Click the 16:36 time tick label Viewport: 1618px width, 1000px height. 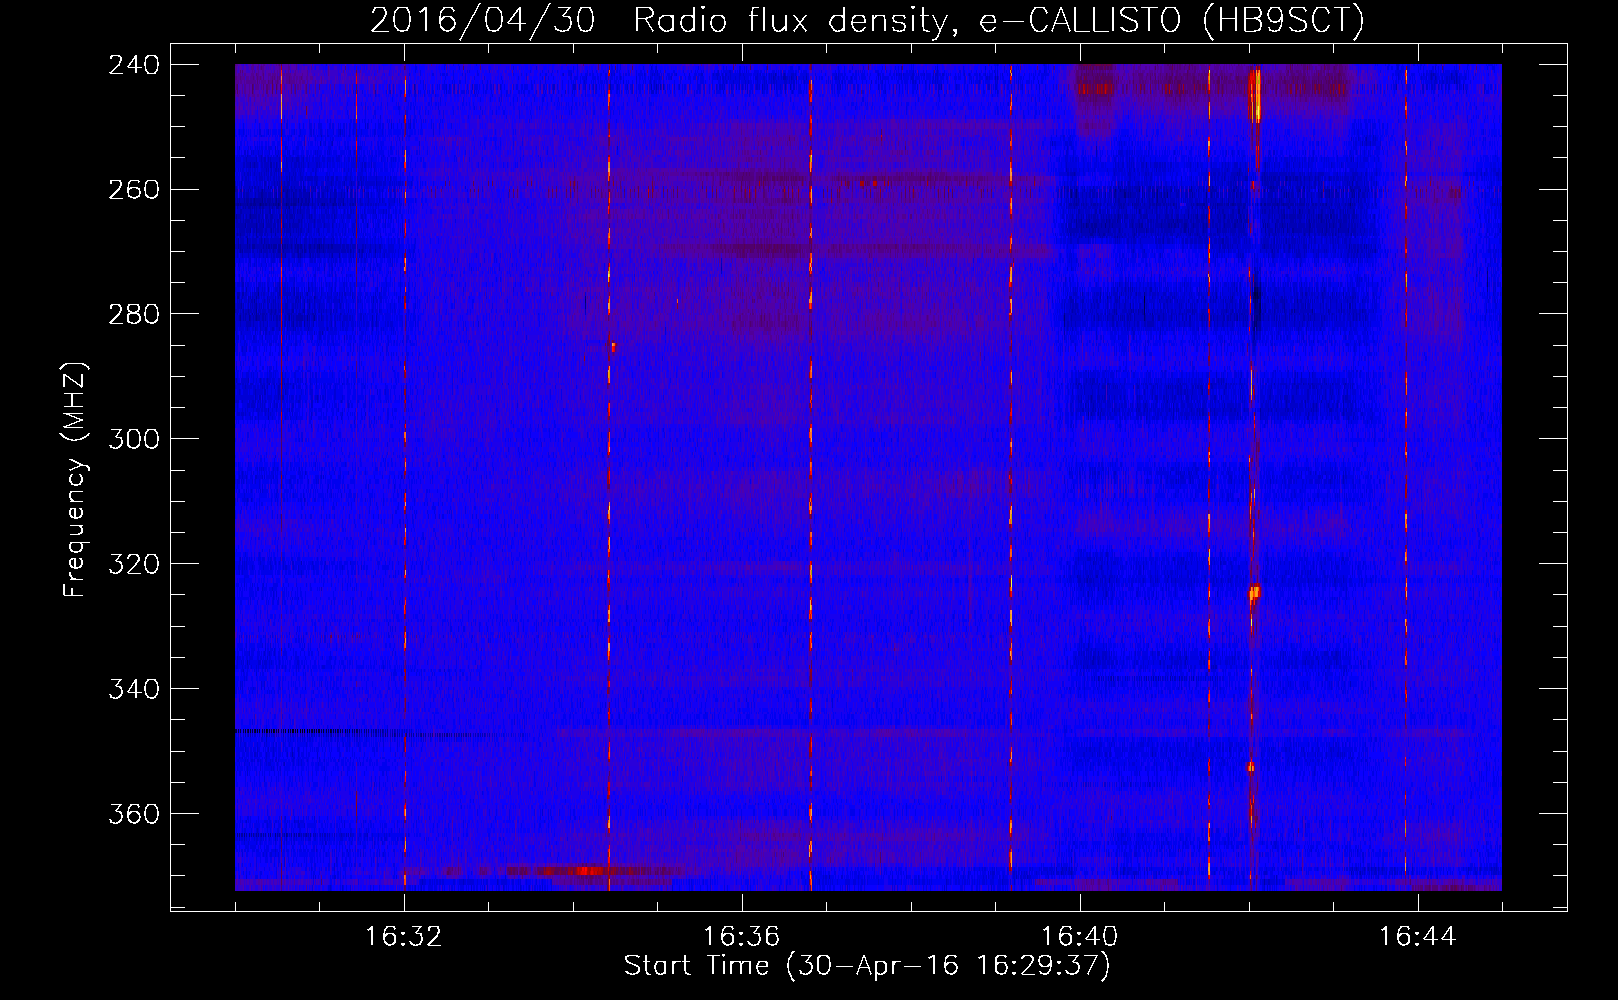pyautogui.click(x=742, y=936)
